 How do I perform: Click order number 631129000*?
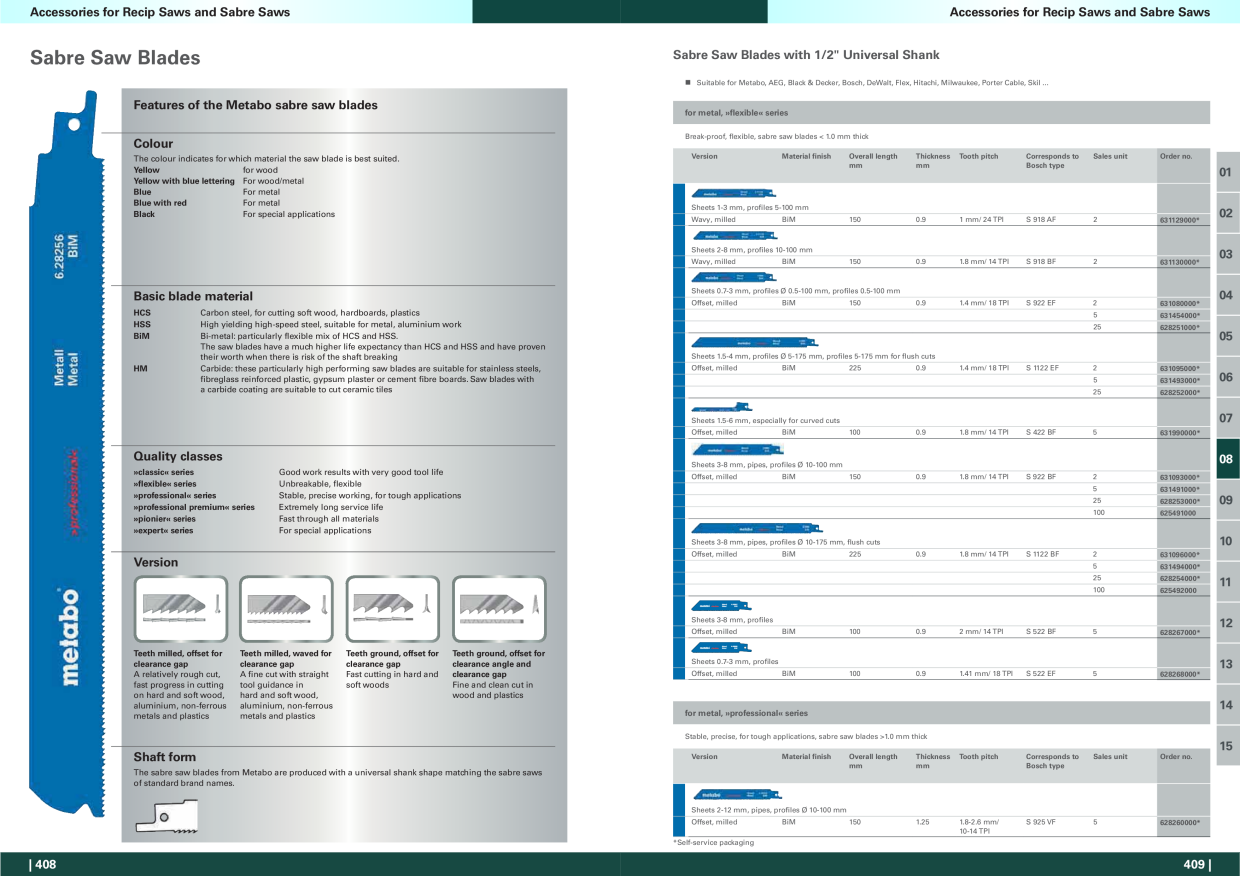click(x=1179, y=219)
